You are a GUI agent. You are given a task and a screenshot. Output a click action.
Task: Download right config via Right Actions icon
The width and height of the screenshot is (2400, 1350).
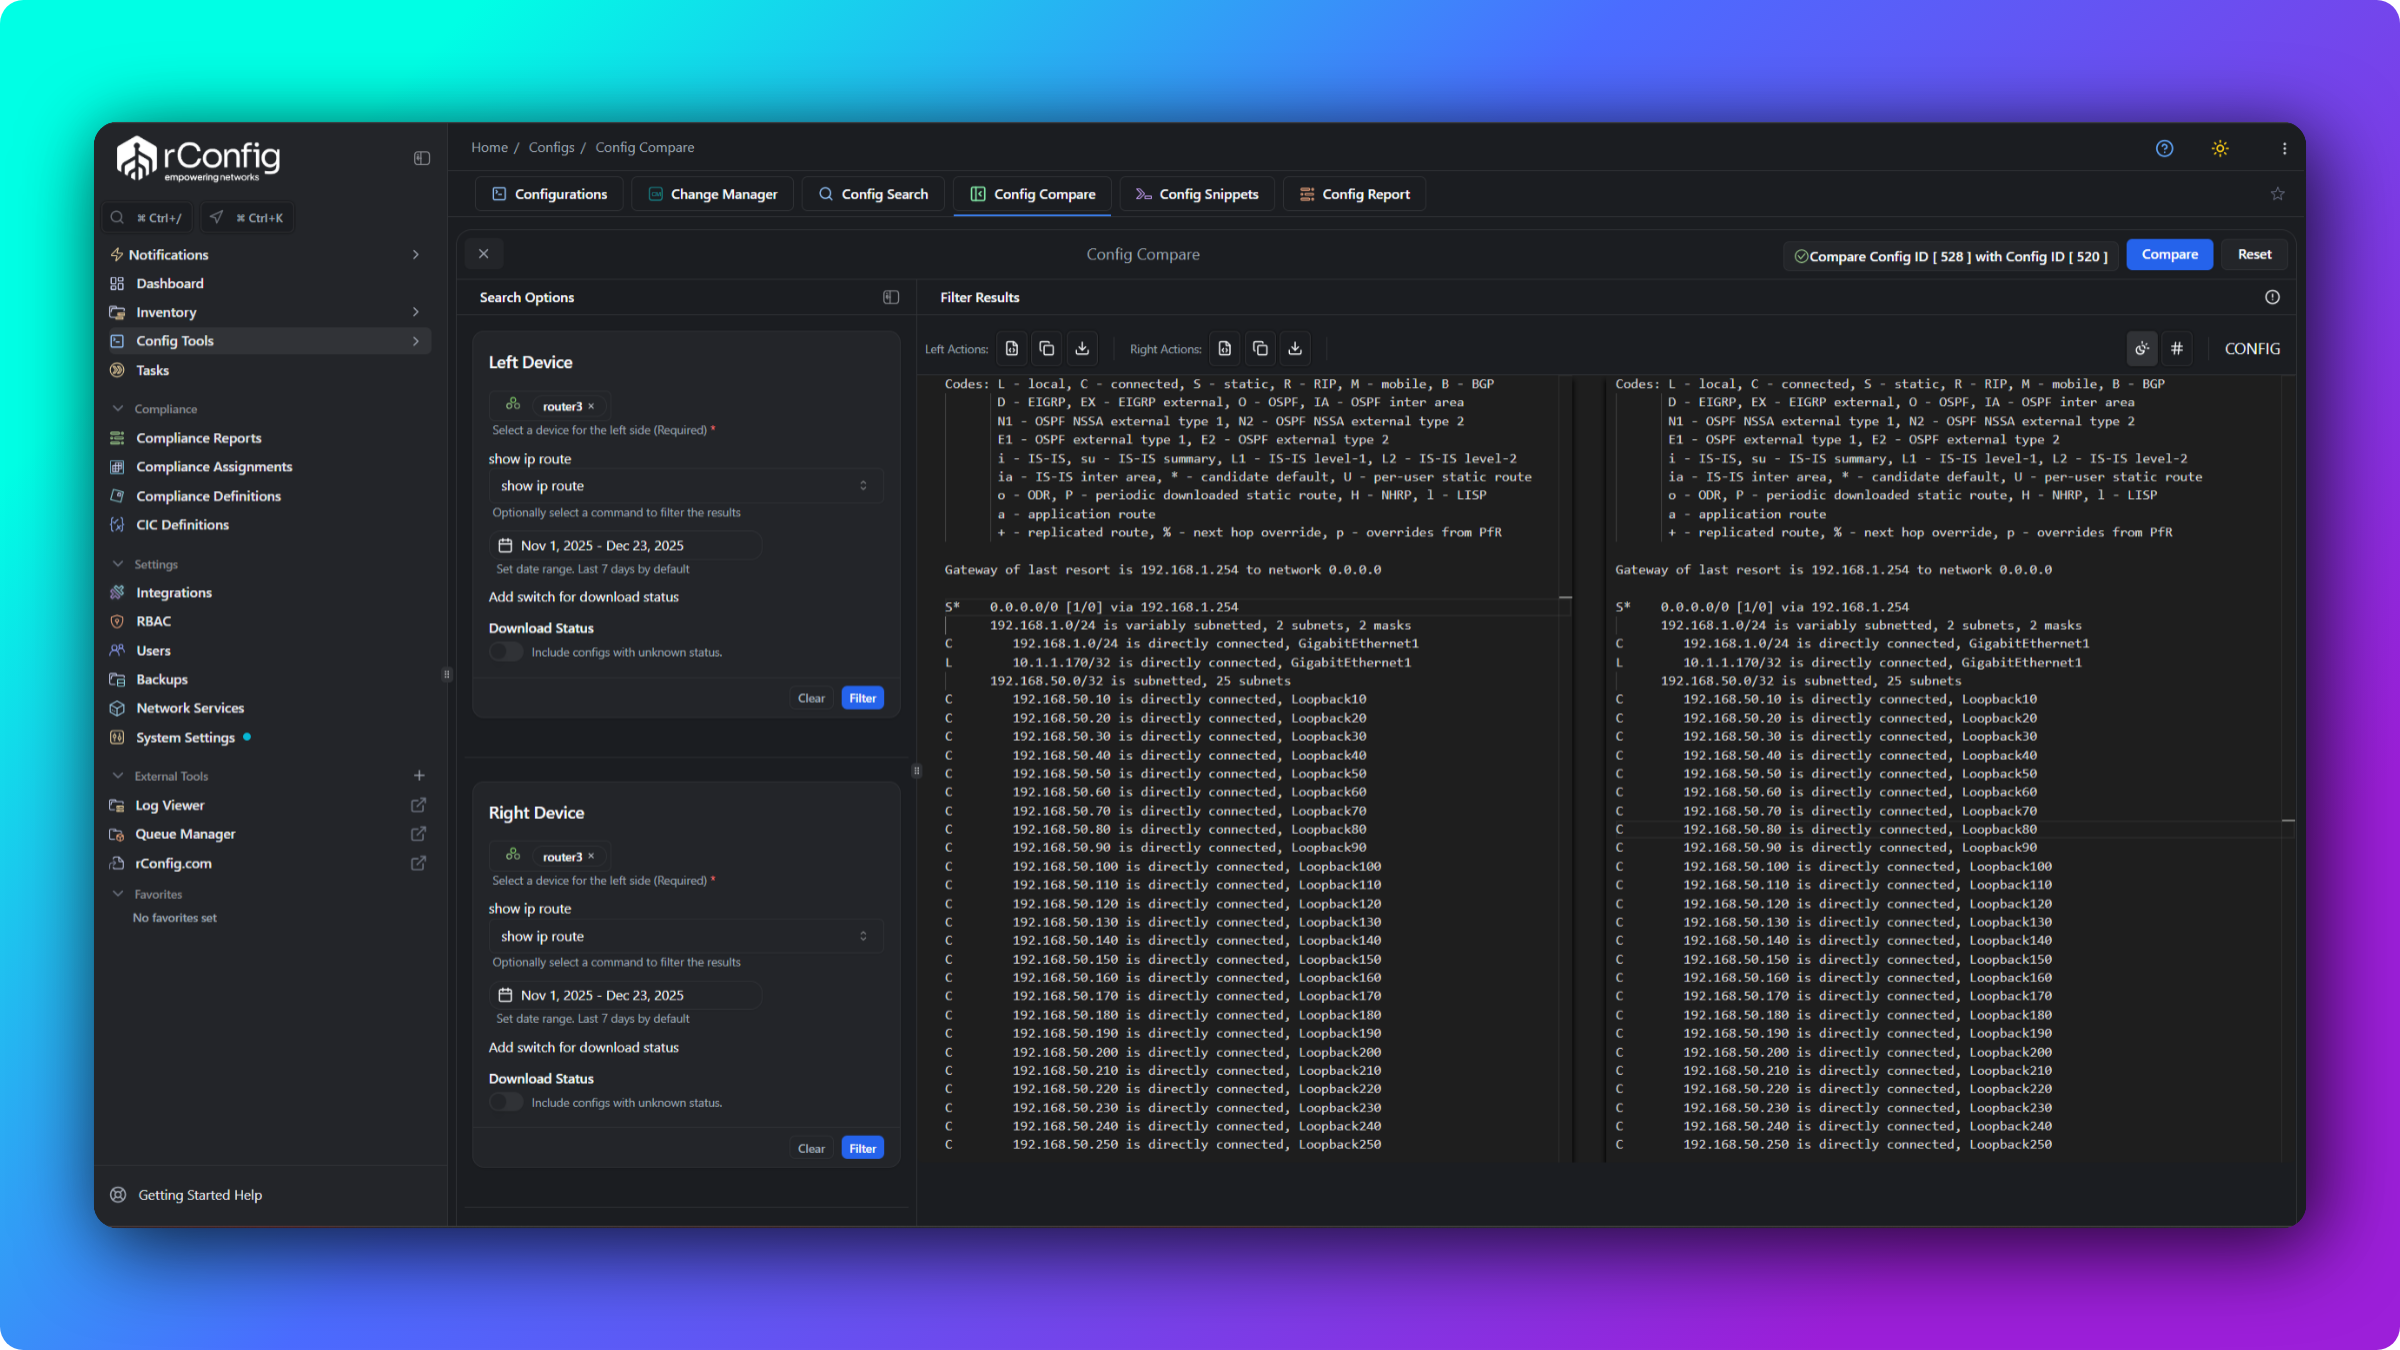click(1295, 348)
